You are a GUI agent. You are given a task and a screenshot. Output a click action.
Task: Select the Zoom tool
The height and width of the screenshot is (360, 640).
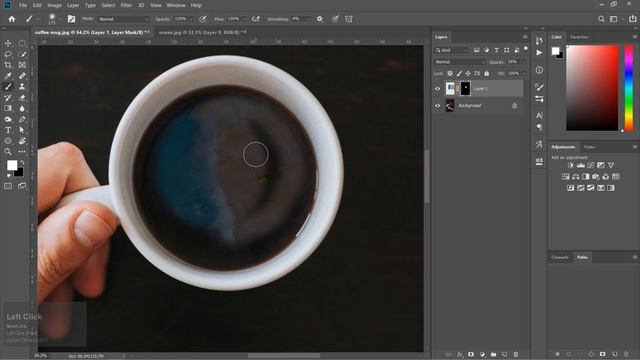point(8,152)
